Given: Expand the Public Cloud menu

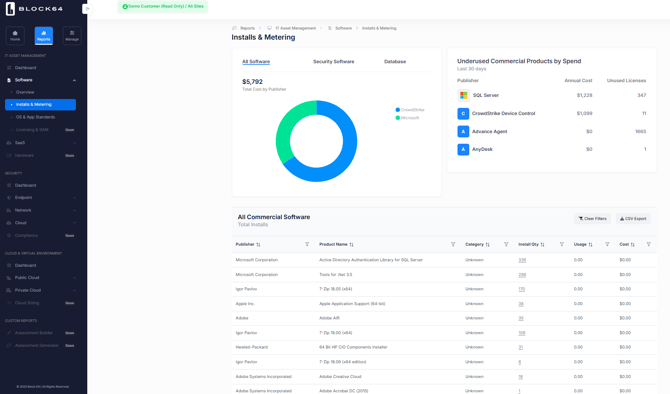Looking at the screenshot, I should (x=41, y=277).
